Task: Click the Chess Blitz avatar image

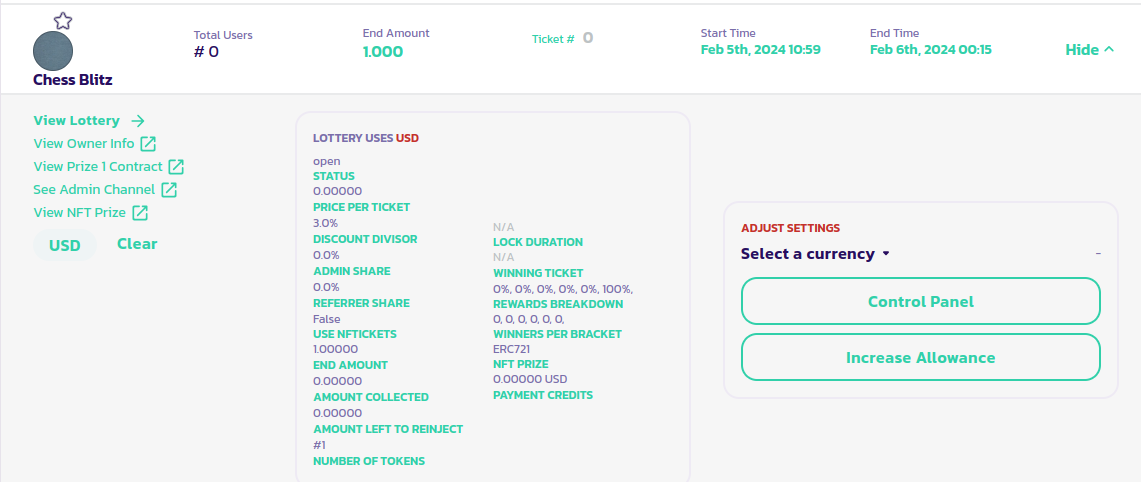Action: (x=53, y=51)
